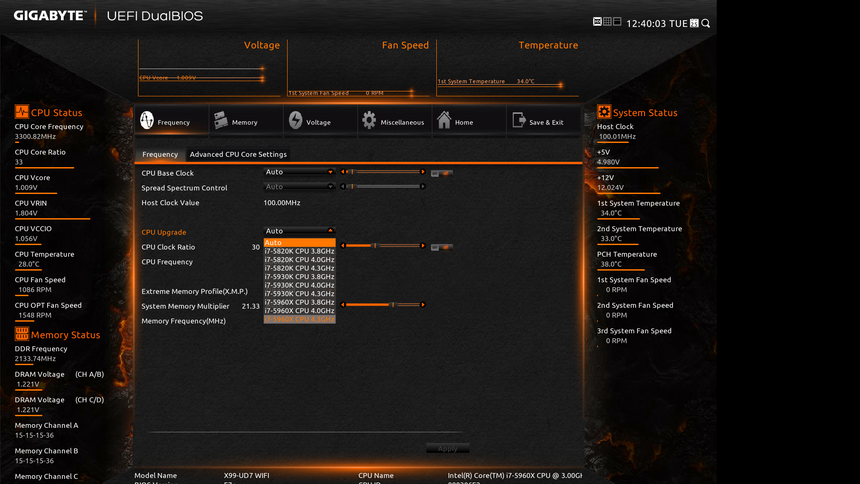Increase Spread Spectrum with right arrow
The height and width of the screenshot is (484, 860).
[x=423, y=187]
